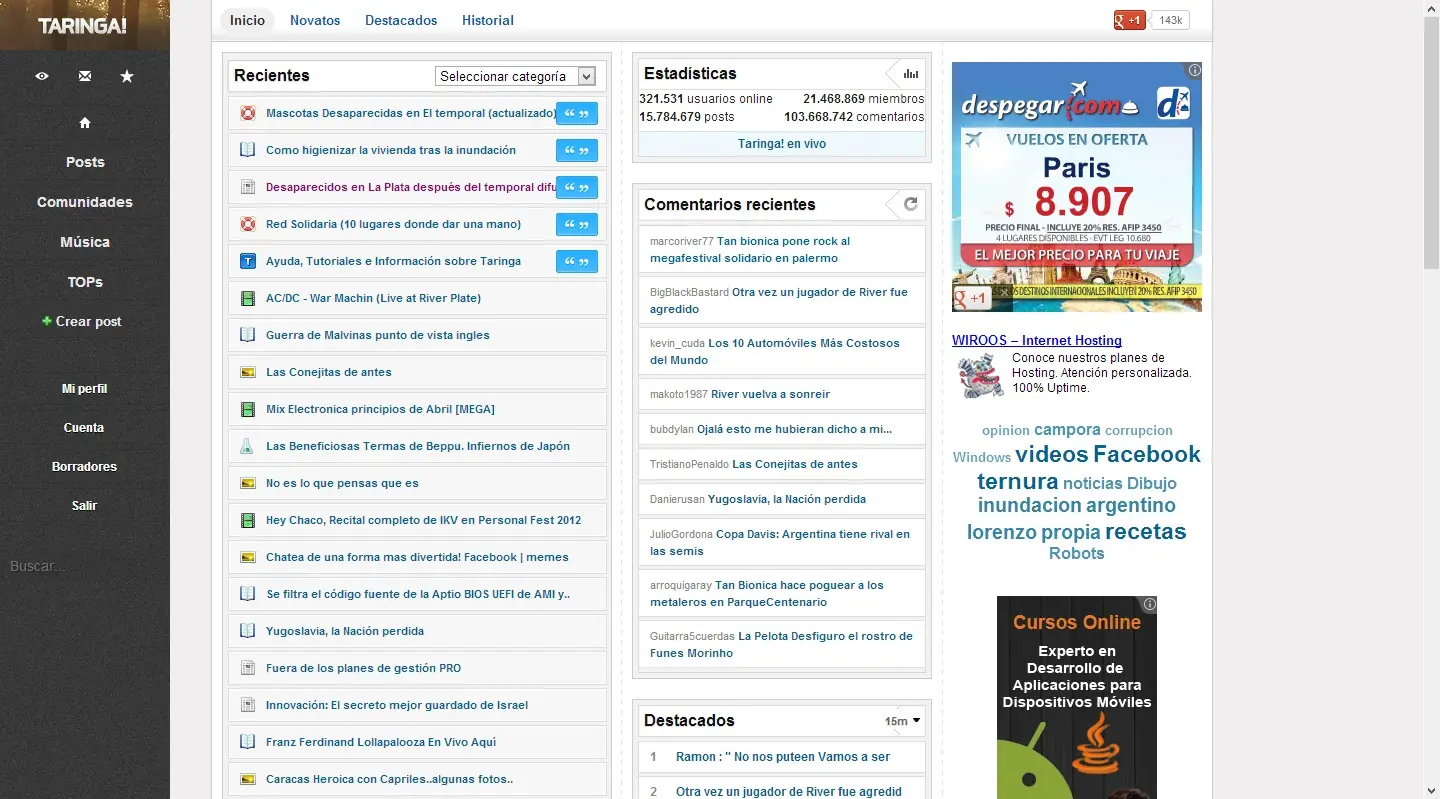The image size is (1440, 799).
Task: Click the green plus beside Crear post
Action: pyautogui.click(x=46, y=321)
